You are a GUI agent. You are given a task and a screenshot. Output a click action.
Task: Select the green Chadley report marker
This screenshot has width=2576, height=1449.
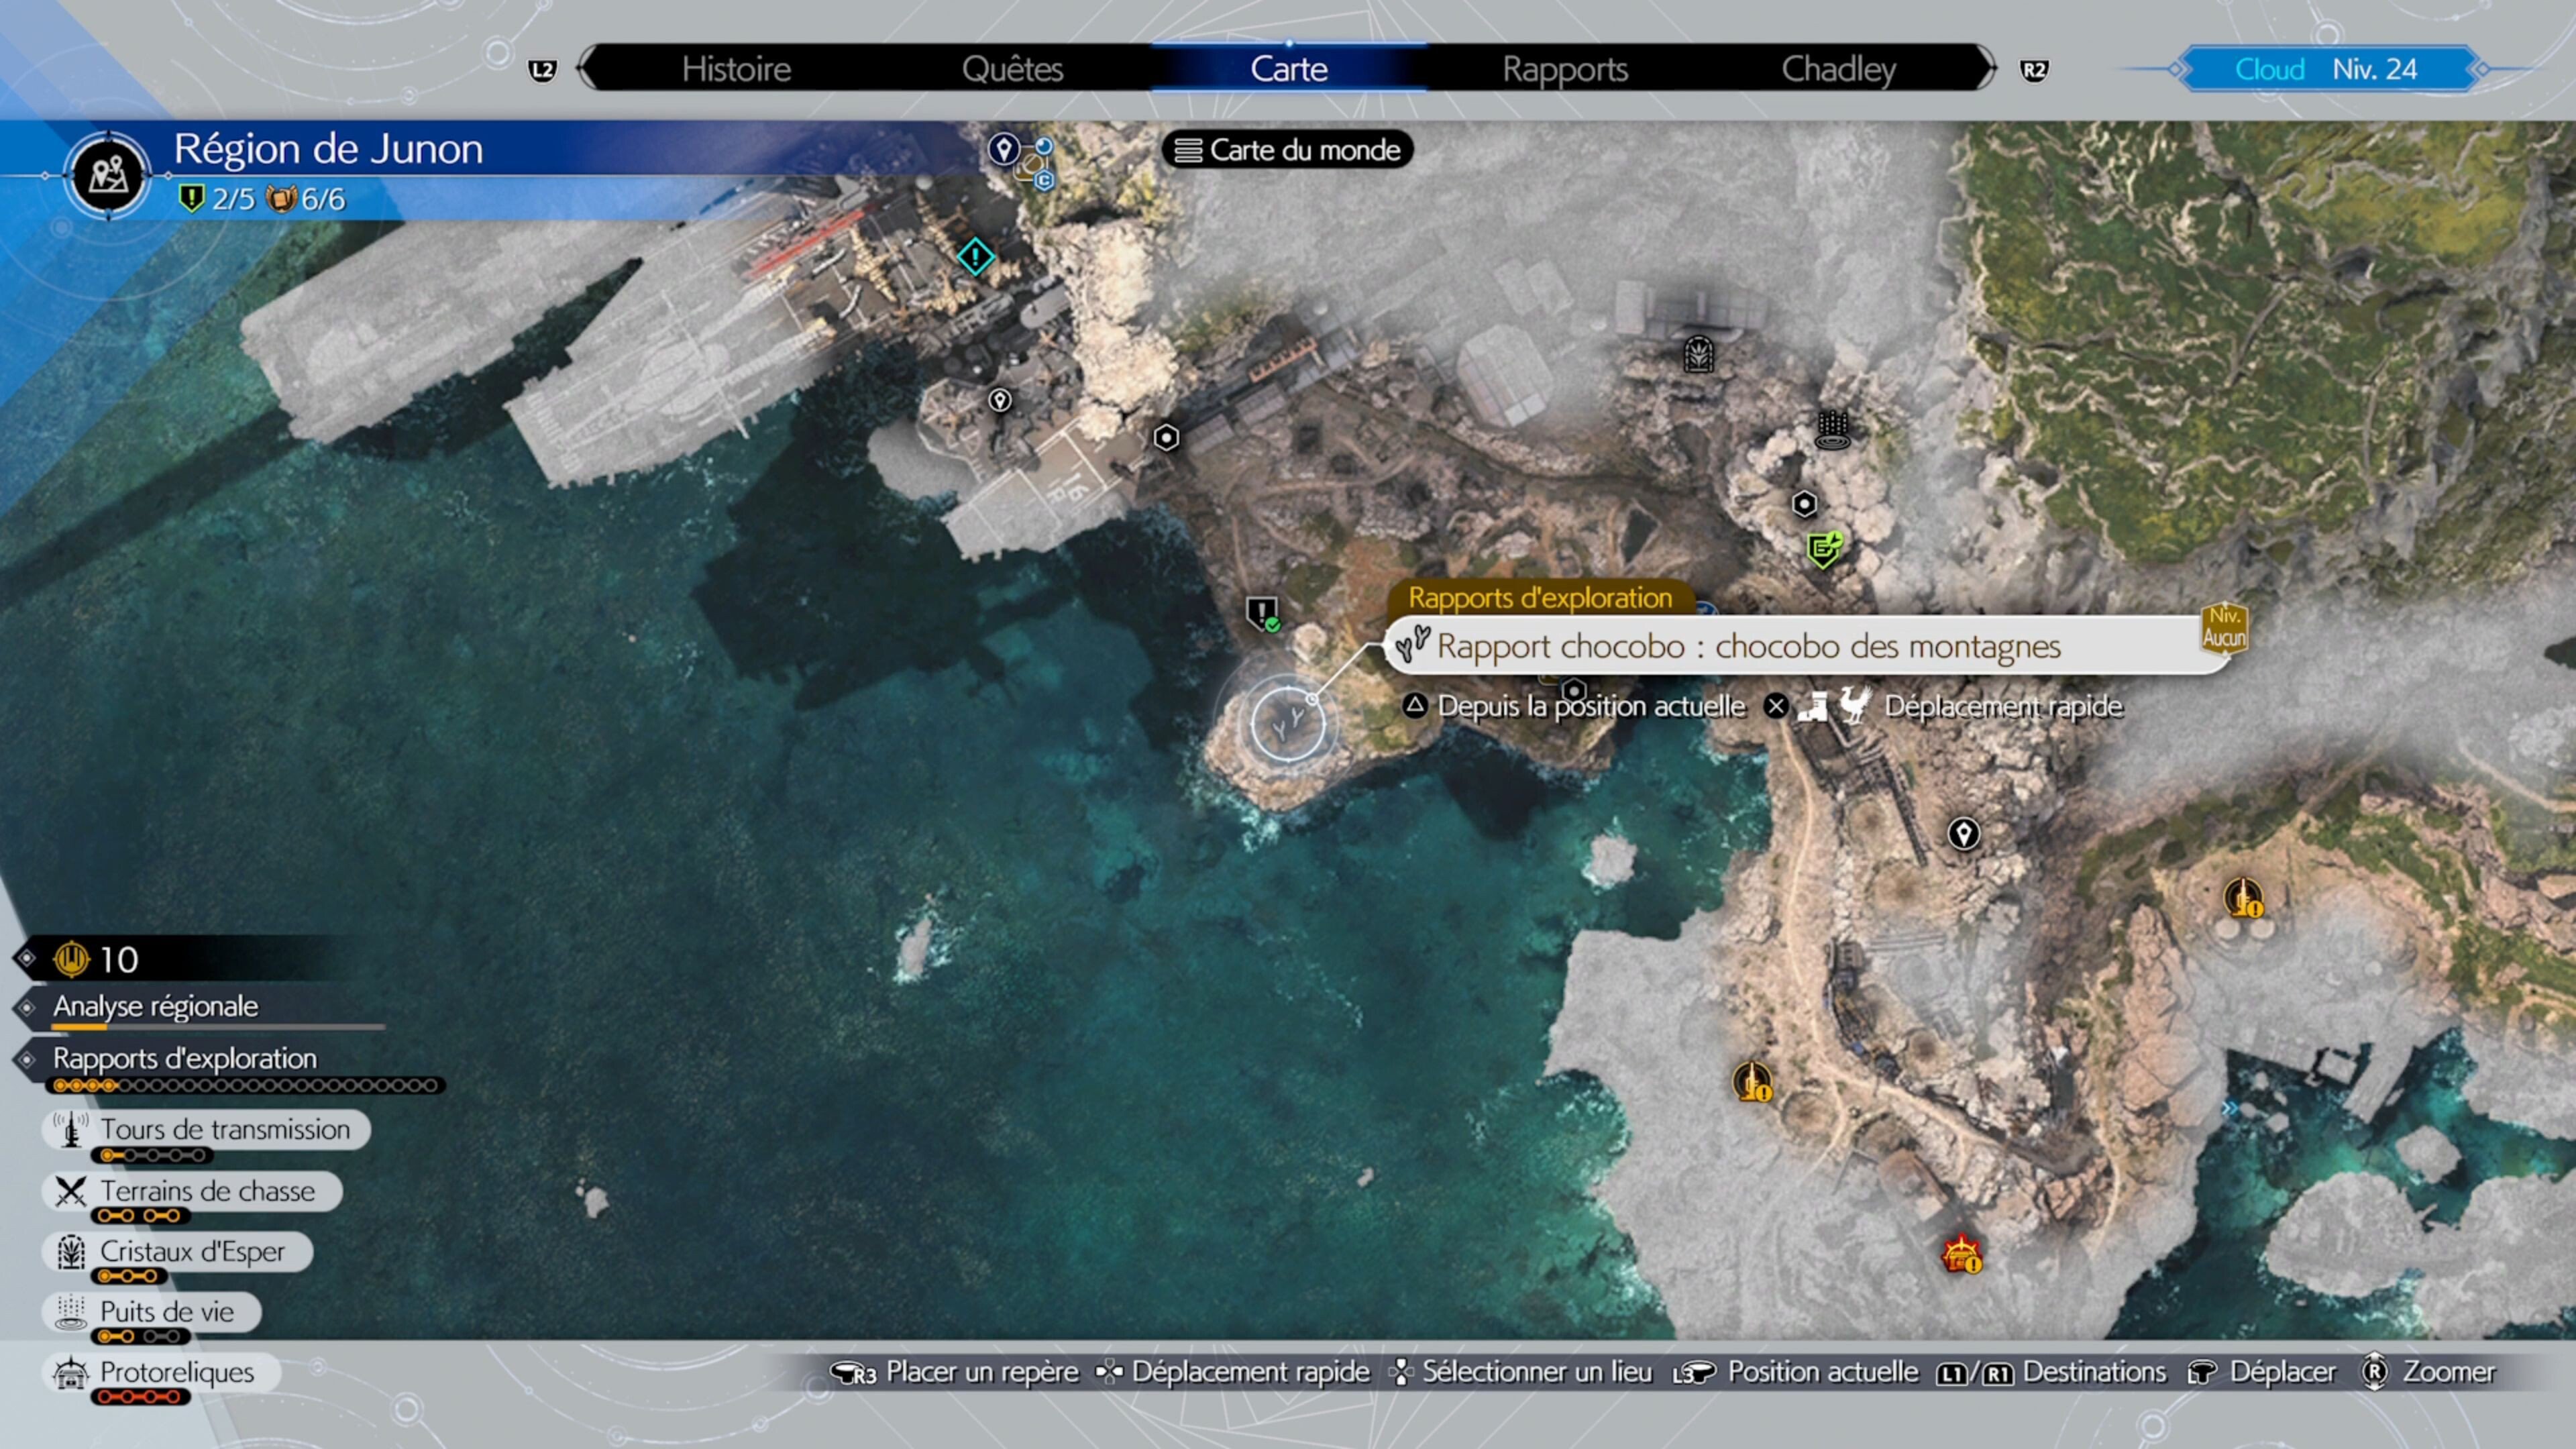click(x=1824, y=549)
